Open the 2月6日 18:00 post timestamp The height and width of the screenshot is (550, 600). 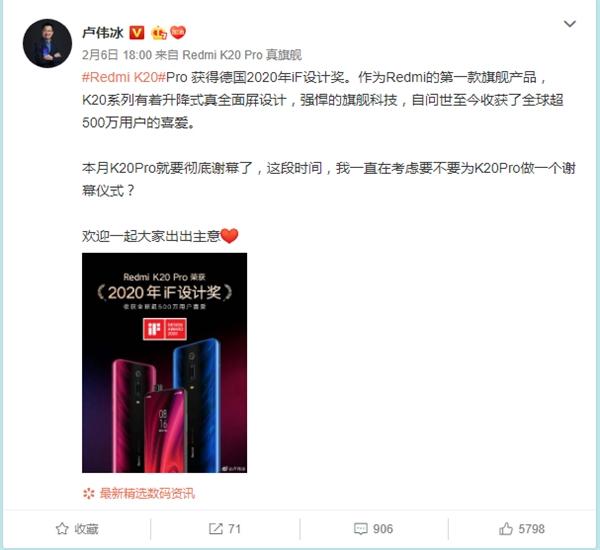click(x=117, y=55)
